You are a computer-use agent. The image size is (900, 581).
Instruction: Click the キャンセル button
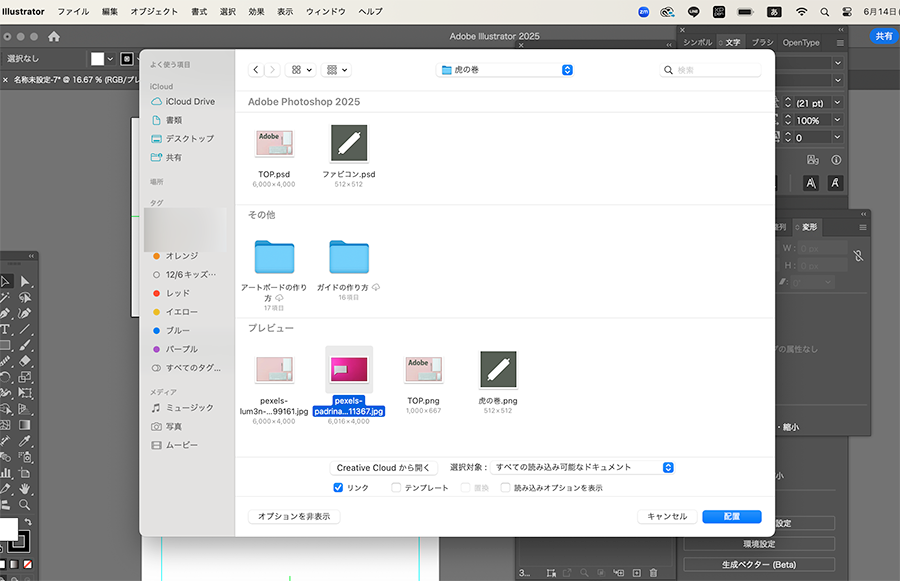coord(667,517)
